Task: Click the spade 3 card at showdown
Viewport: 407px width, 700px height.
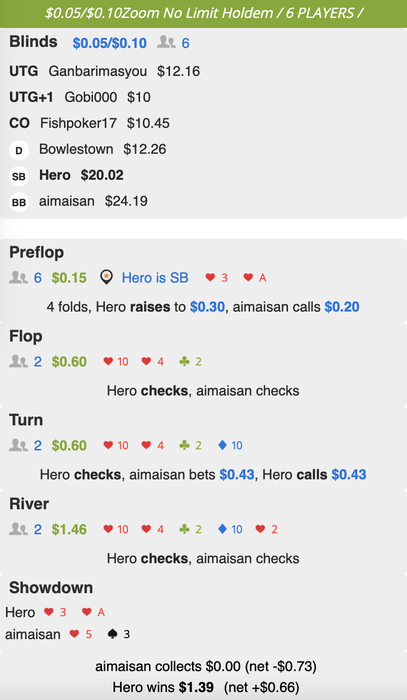Action: click(x=119, y=634)
